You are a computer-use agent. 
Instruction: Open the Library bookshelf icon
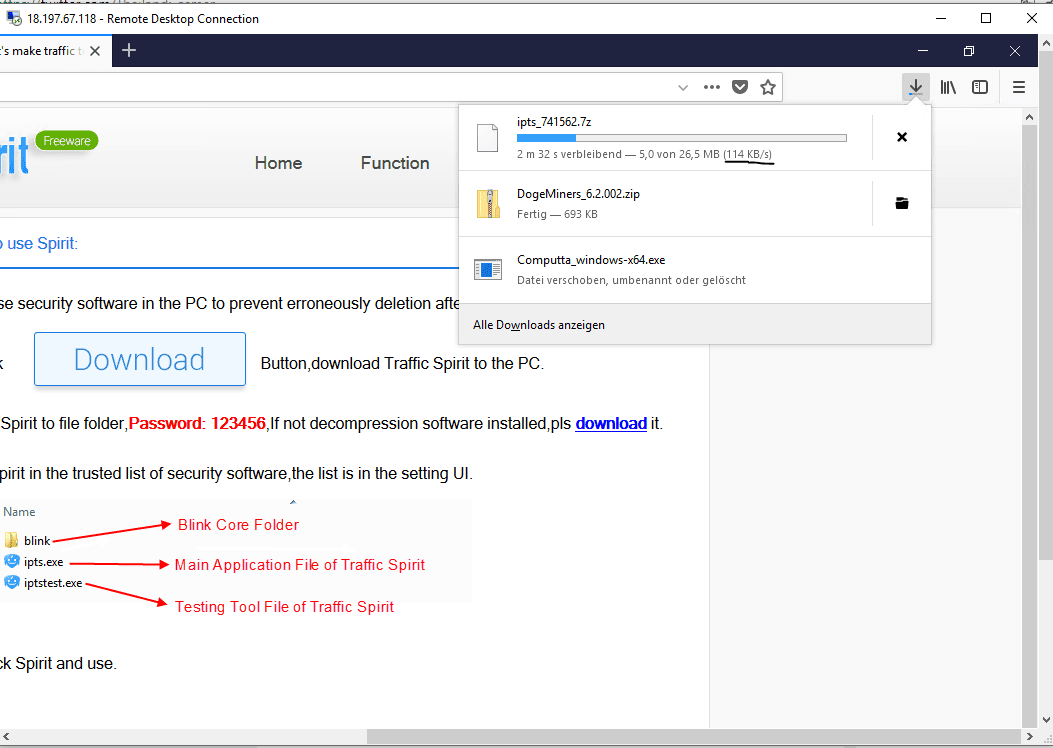948,87
